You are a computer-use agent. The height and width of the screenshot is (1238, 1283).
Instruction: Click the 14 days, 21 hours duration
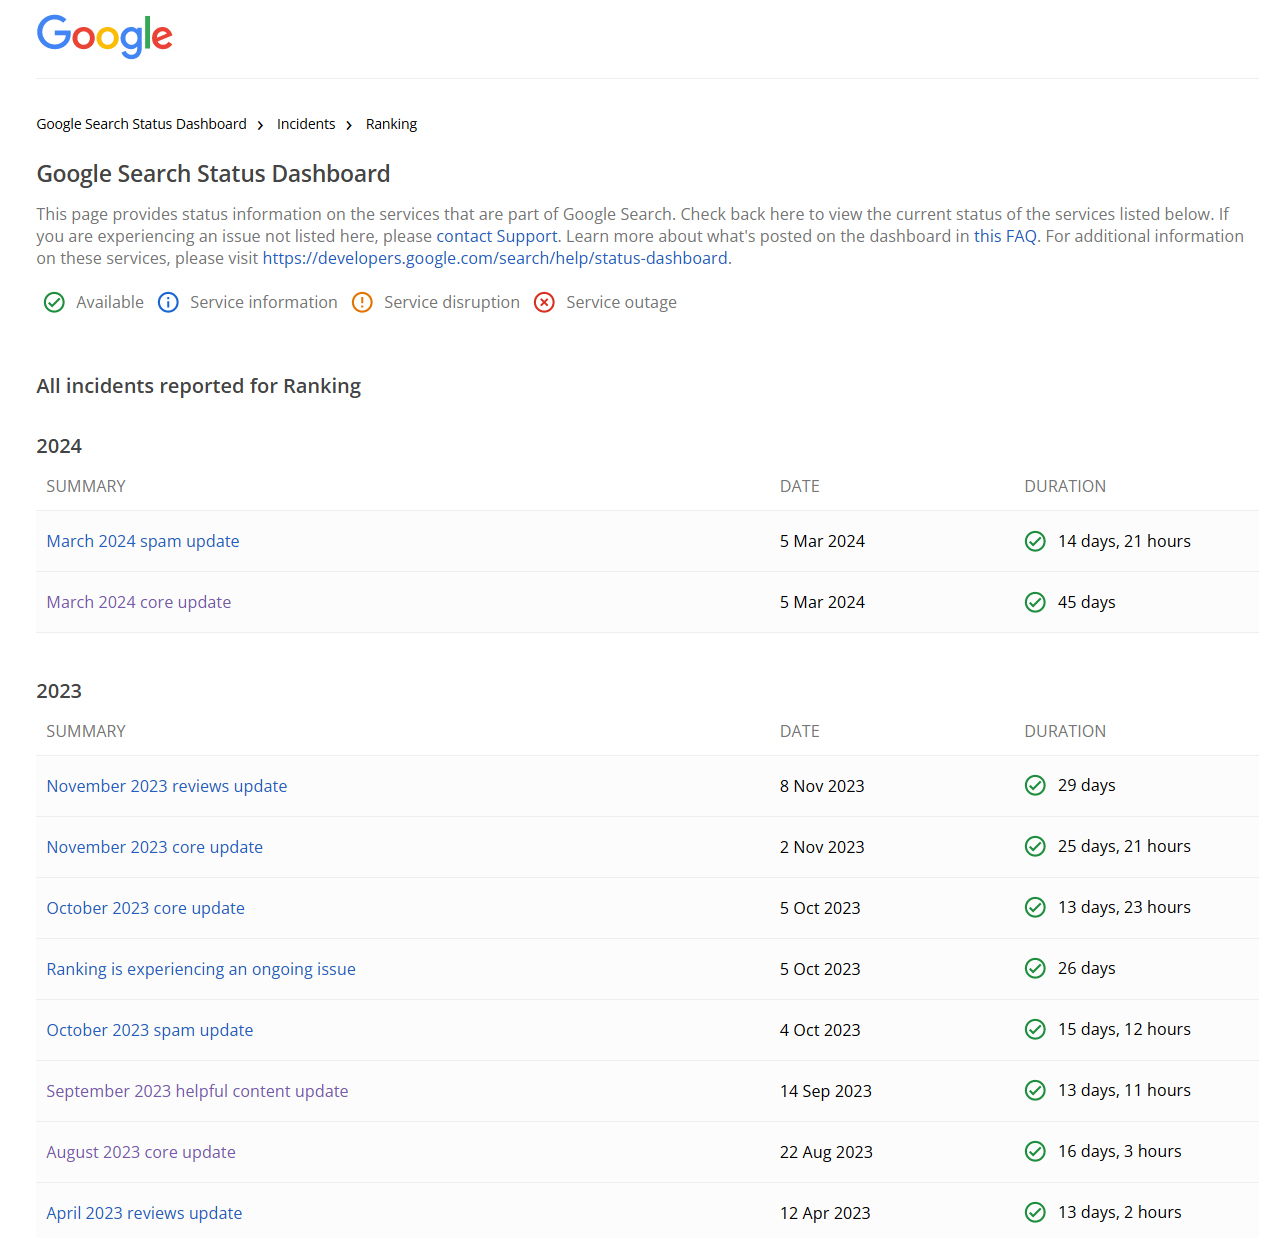tap(1124, 541)
